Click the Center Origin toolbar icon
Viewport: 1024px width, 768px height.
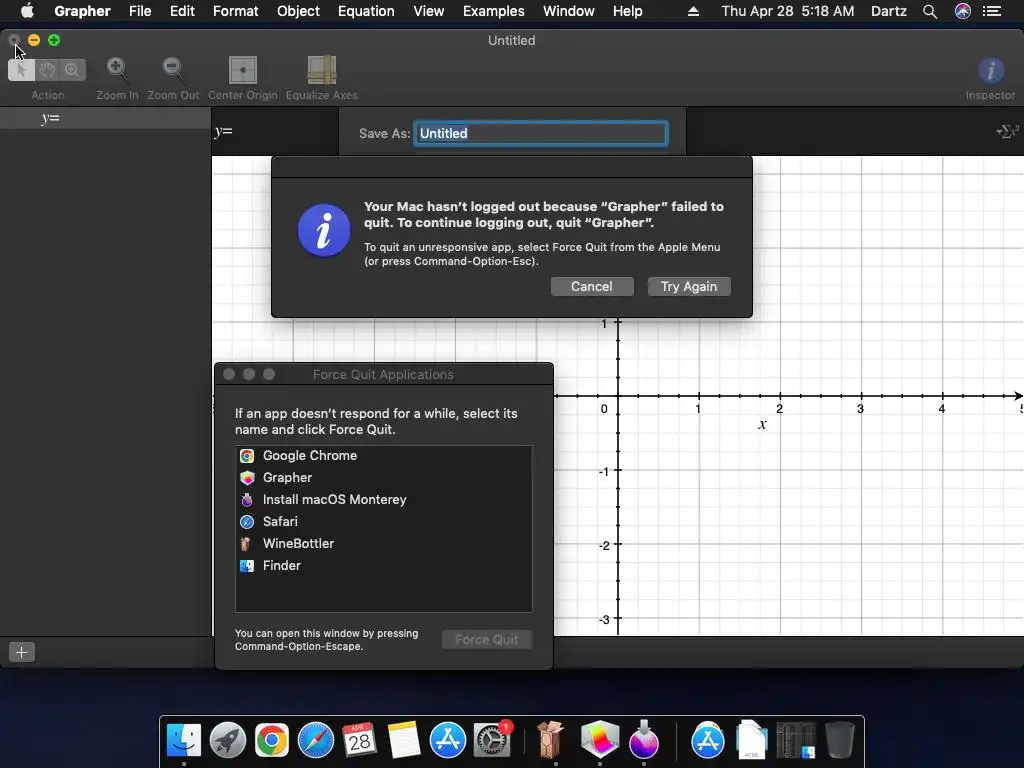242,70
